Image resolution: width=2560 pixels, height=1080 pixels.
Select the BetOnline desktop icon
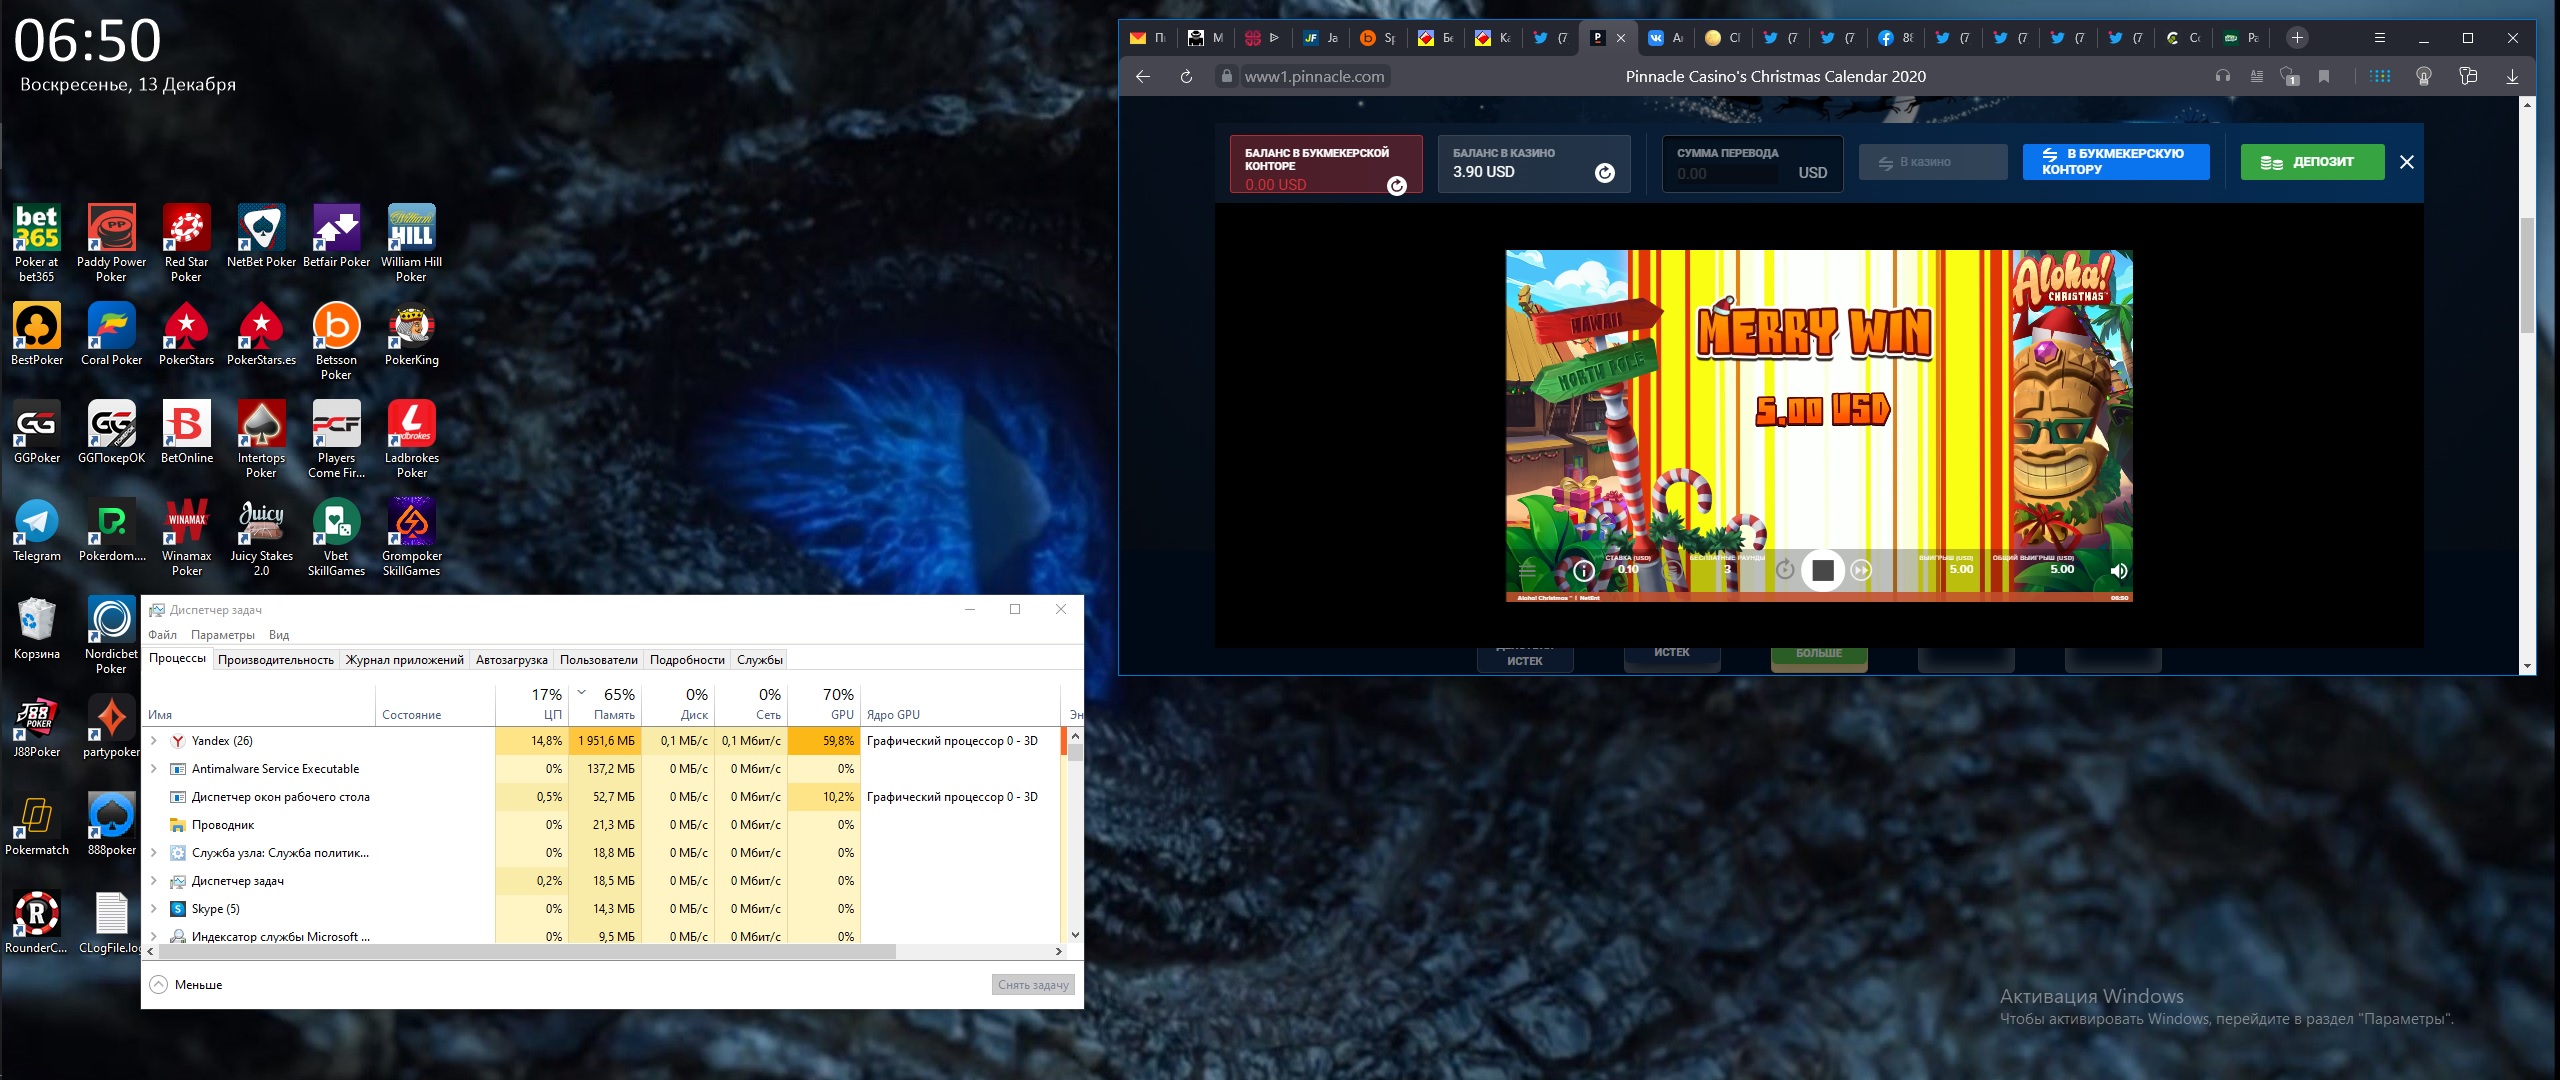(186, 433)
